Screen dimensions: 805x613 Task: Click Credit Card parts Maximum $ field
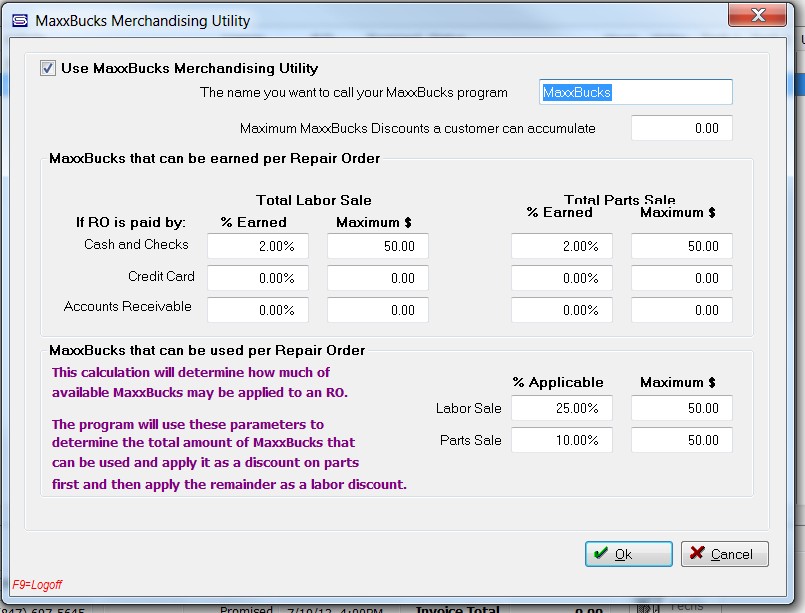tap(682, 278)
